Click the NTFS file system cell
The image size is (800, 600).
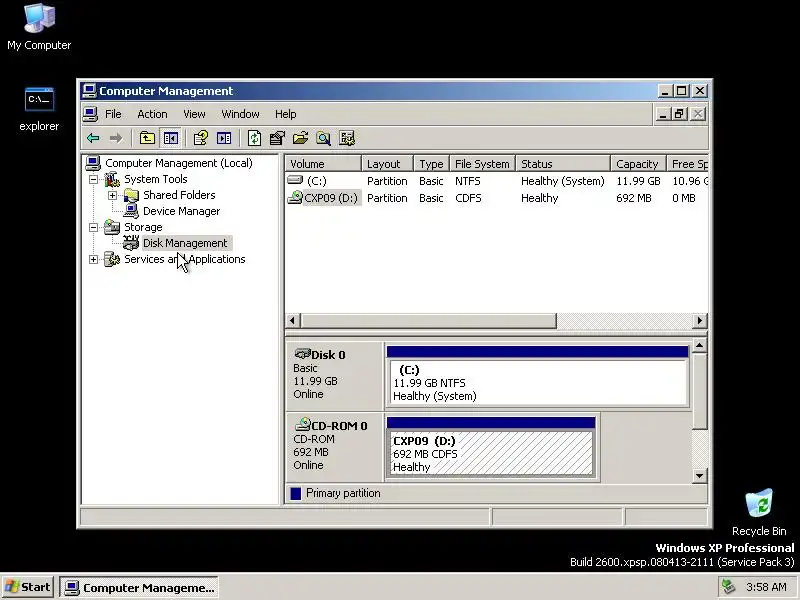(x=468, y=181)
